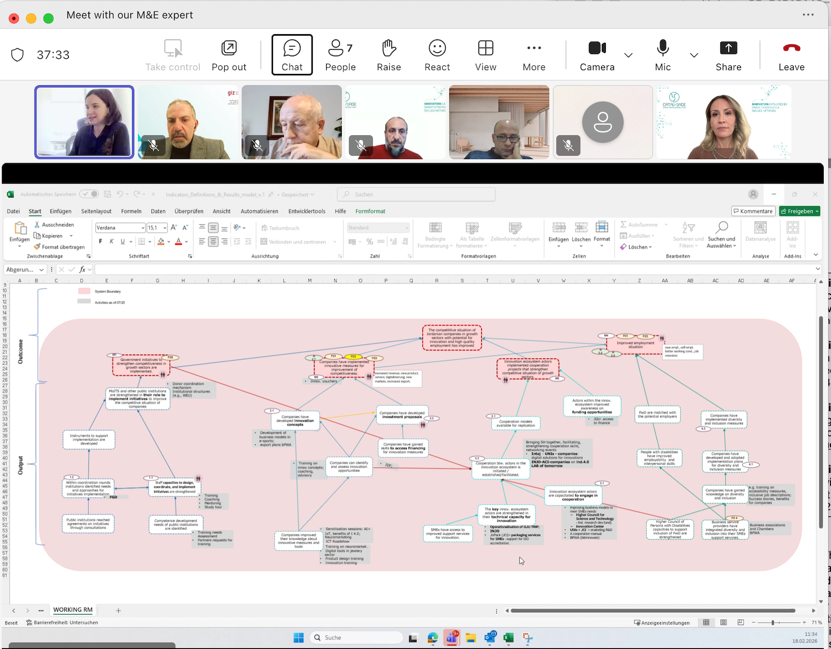
Task: Switch to the Einfügen ribbon tab
Action: click(x=60, y=211)
